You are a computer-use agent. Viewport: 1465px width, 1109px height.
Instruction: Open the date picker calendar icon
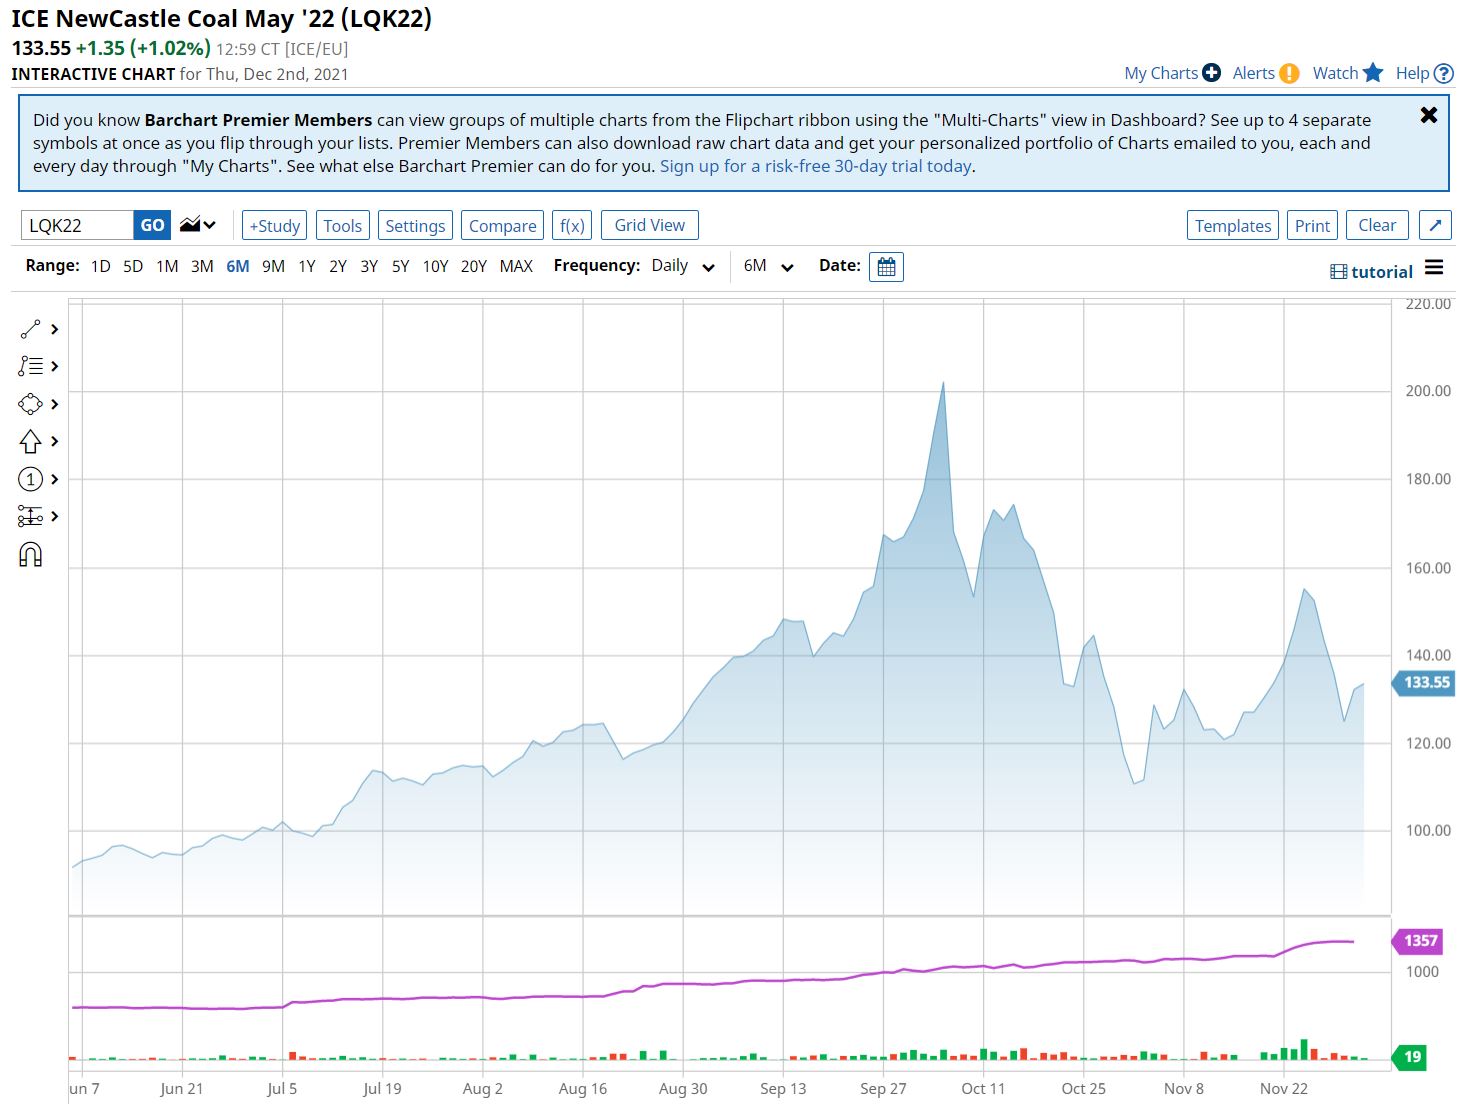(886, 267)
